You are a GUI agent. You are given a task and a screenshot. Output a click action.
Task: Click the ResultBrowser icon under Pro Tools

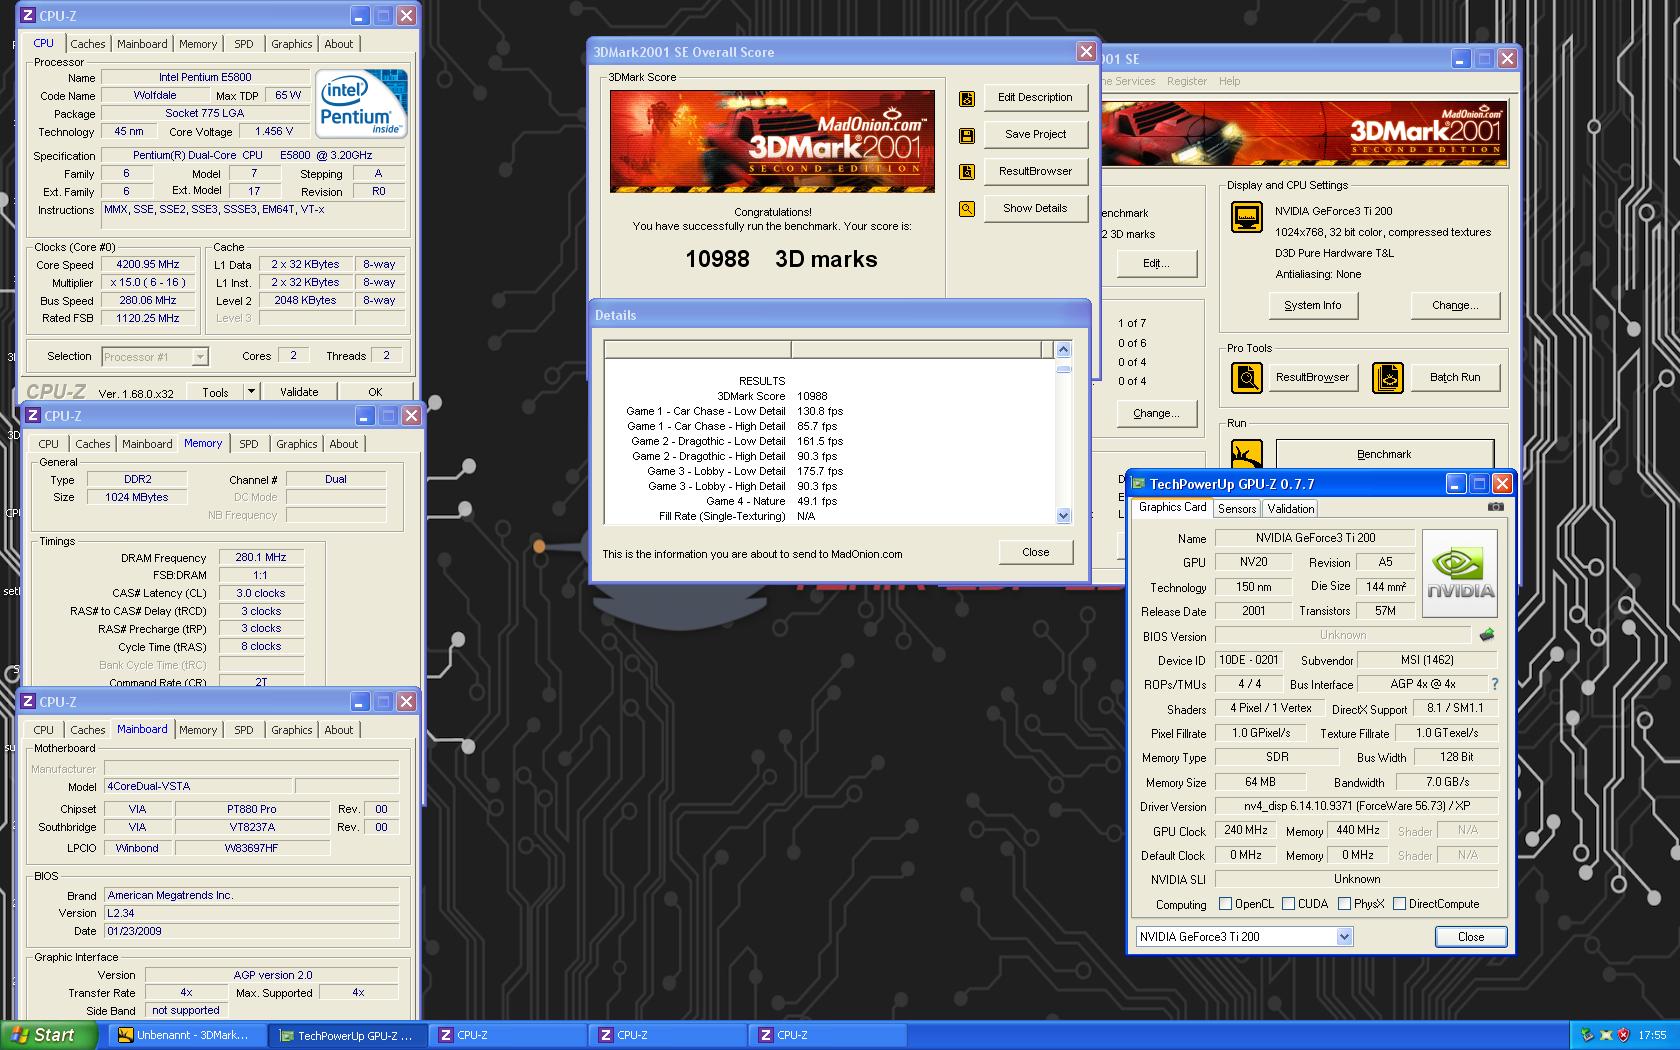coord(1246,378)
